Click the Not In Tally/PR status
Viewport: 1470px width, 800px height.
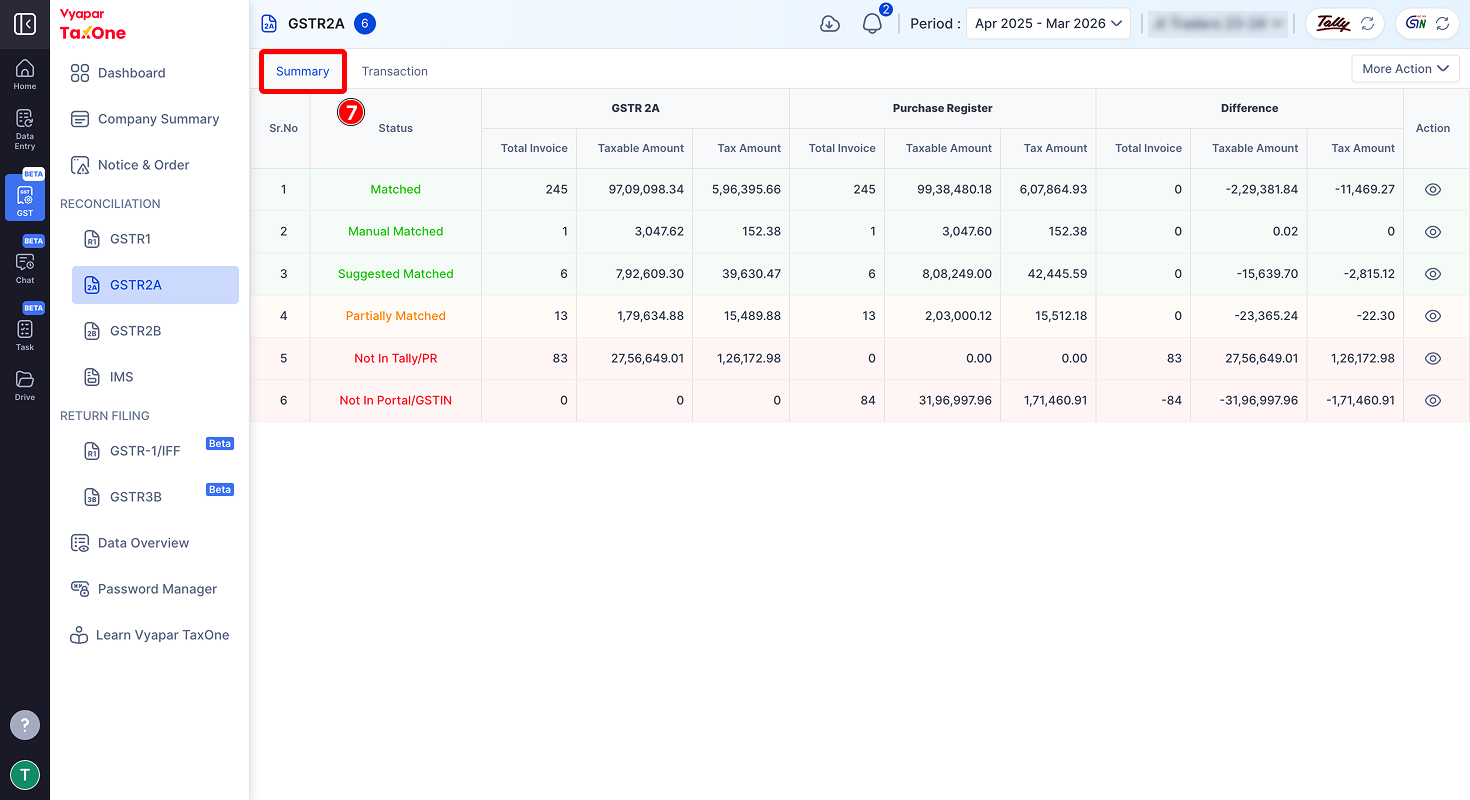[395, 358]
